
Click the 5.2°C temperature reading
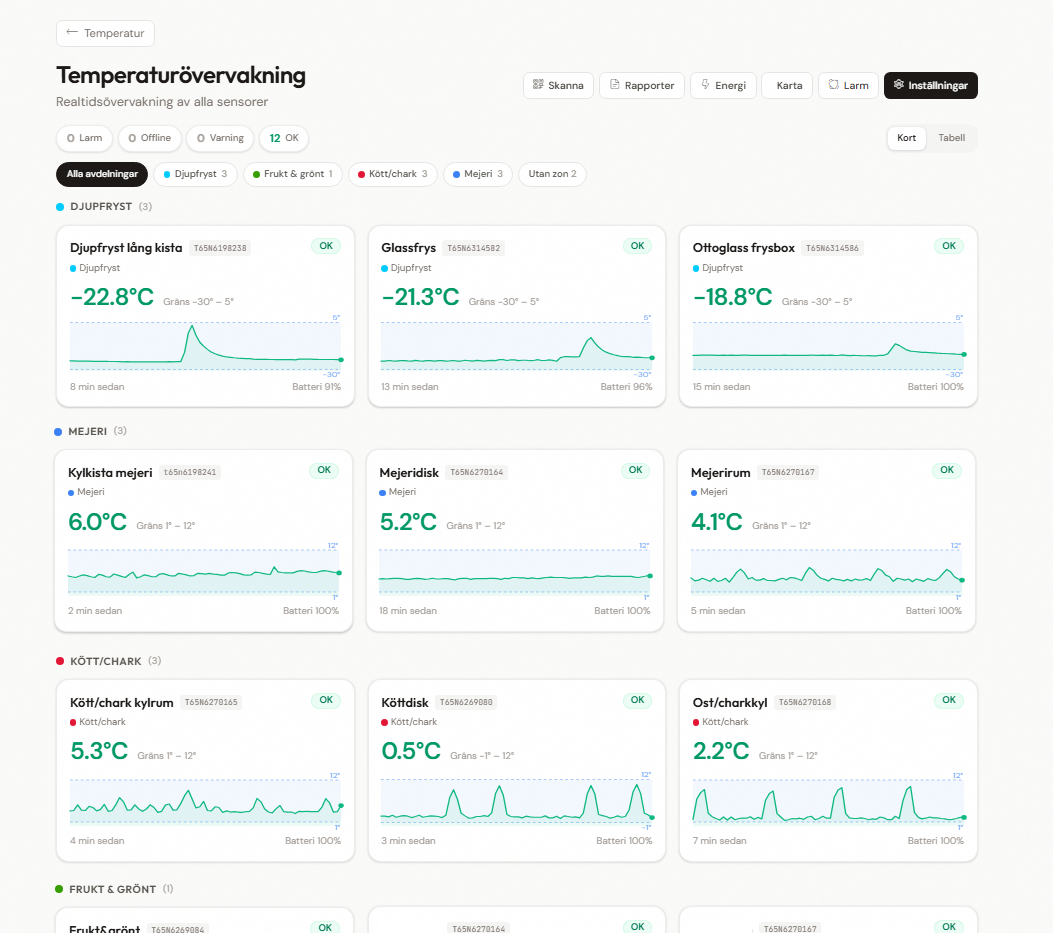click(408, 522)
